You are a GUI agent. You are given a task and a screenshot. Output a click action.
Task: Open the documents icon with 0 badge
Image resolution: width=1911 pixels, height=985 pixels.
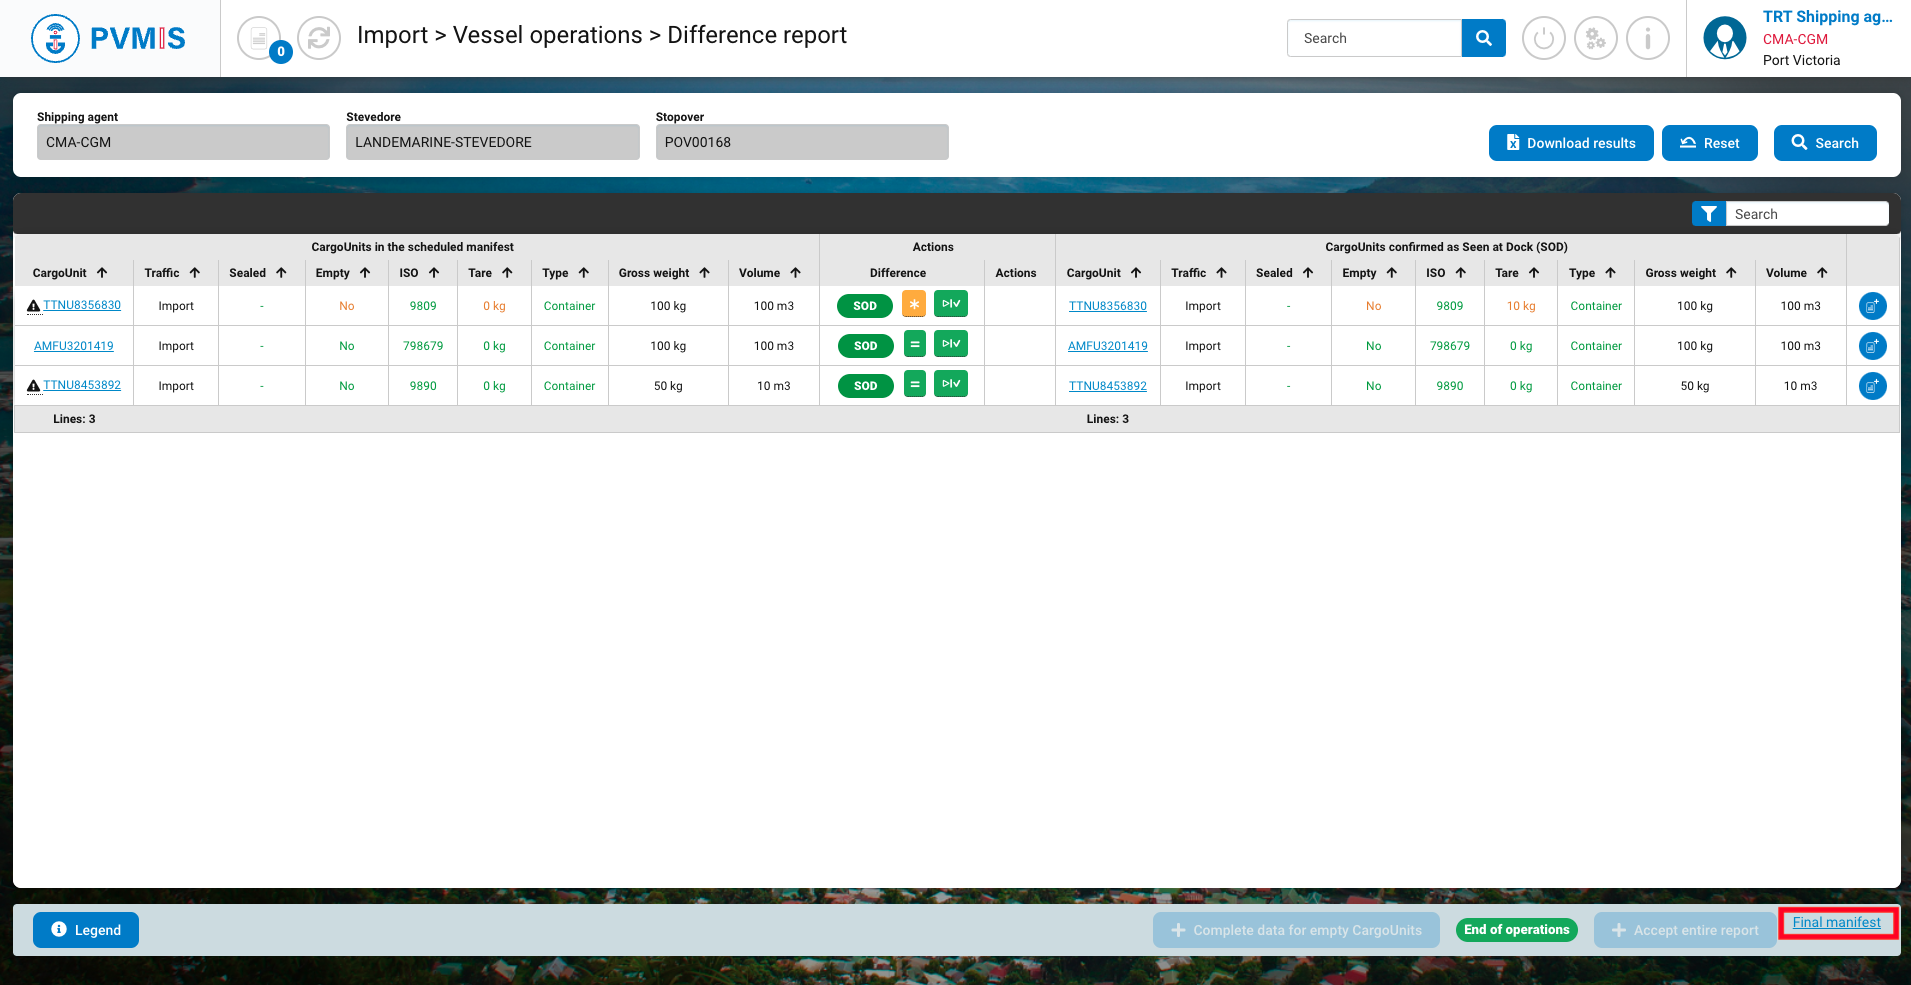pos(260,39)
